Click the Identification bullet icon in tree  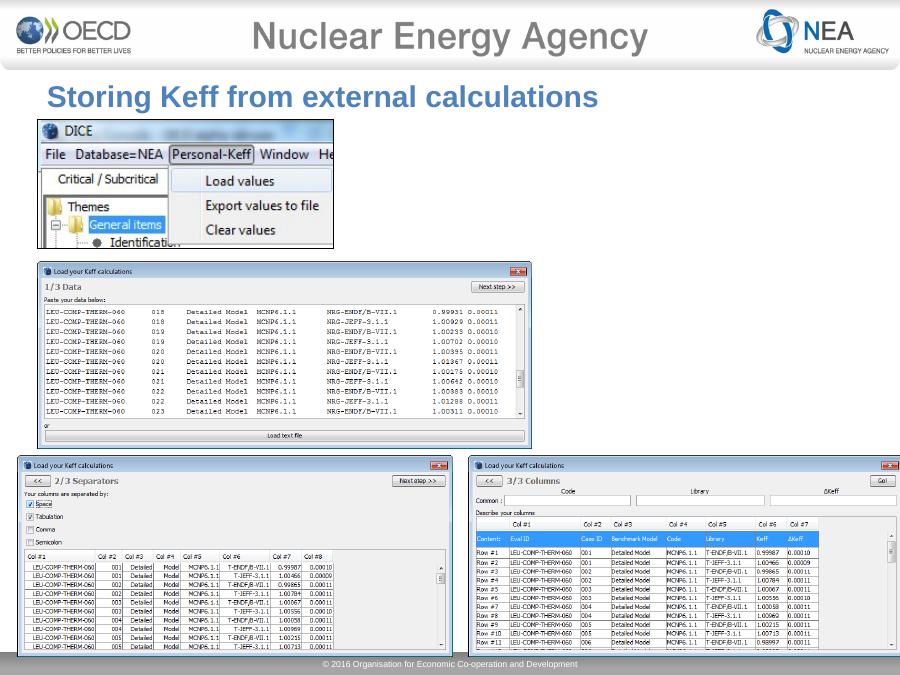[97, 242]
